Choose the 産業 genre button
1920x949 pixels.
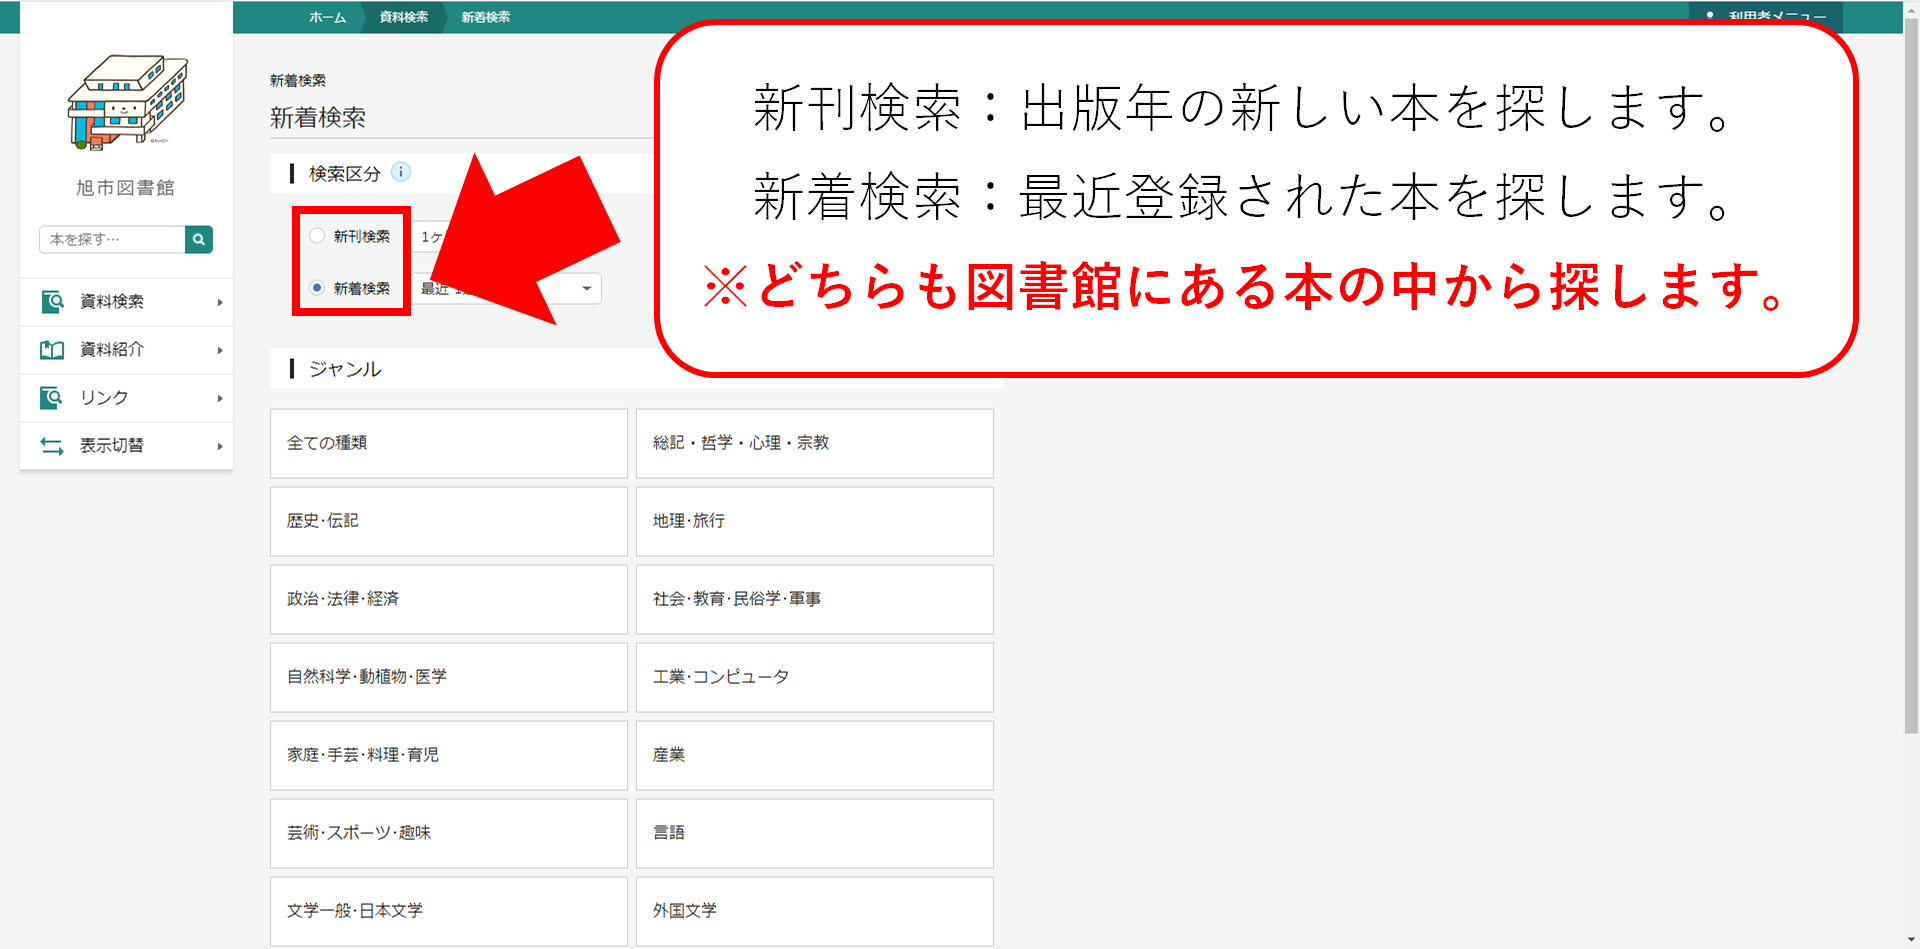(815, 755)
